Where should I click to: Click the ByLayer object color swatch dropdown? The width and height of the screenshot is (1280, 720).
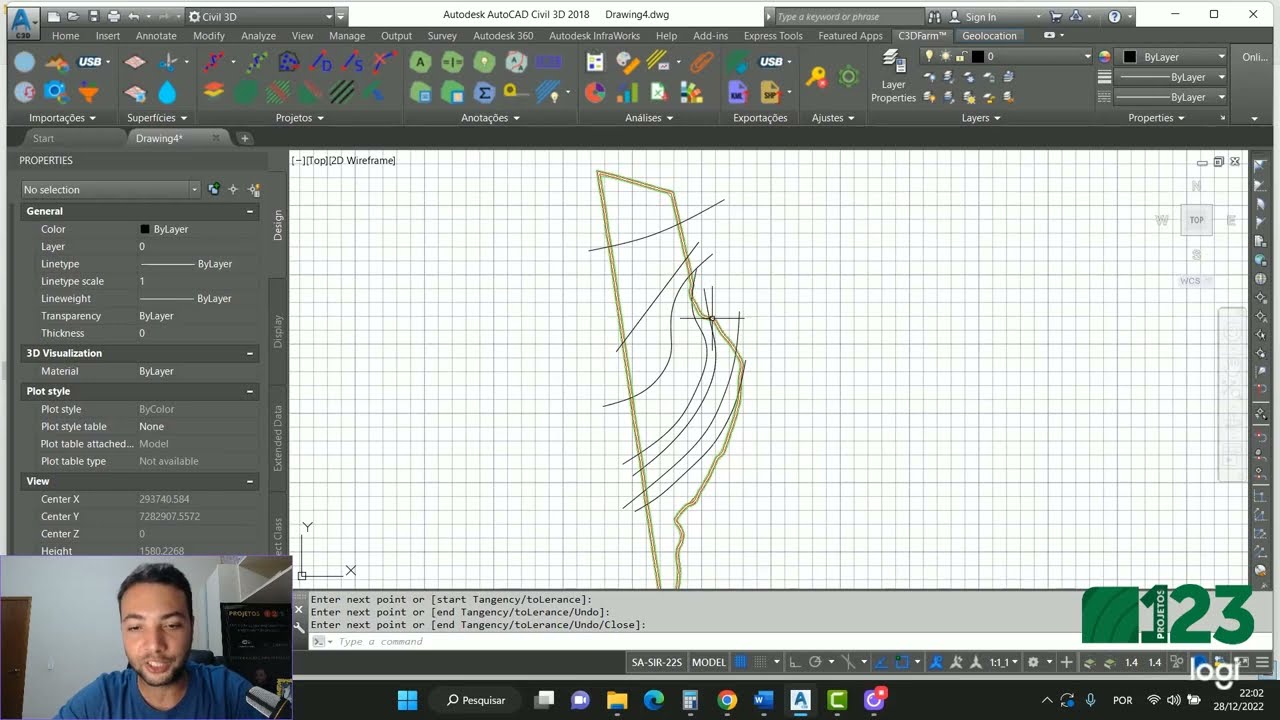coord(1172,57)
